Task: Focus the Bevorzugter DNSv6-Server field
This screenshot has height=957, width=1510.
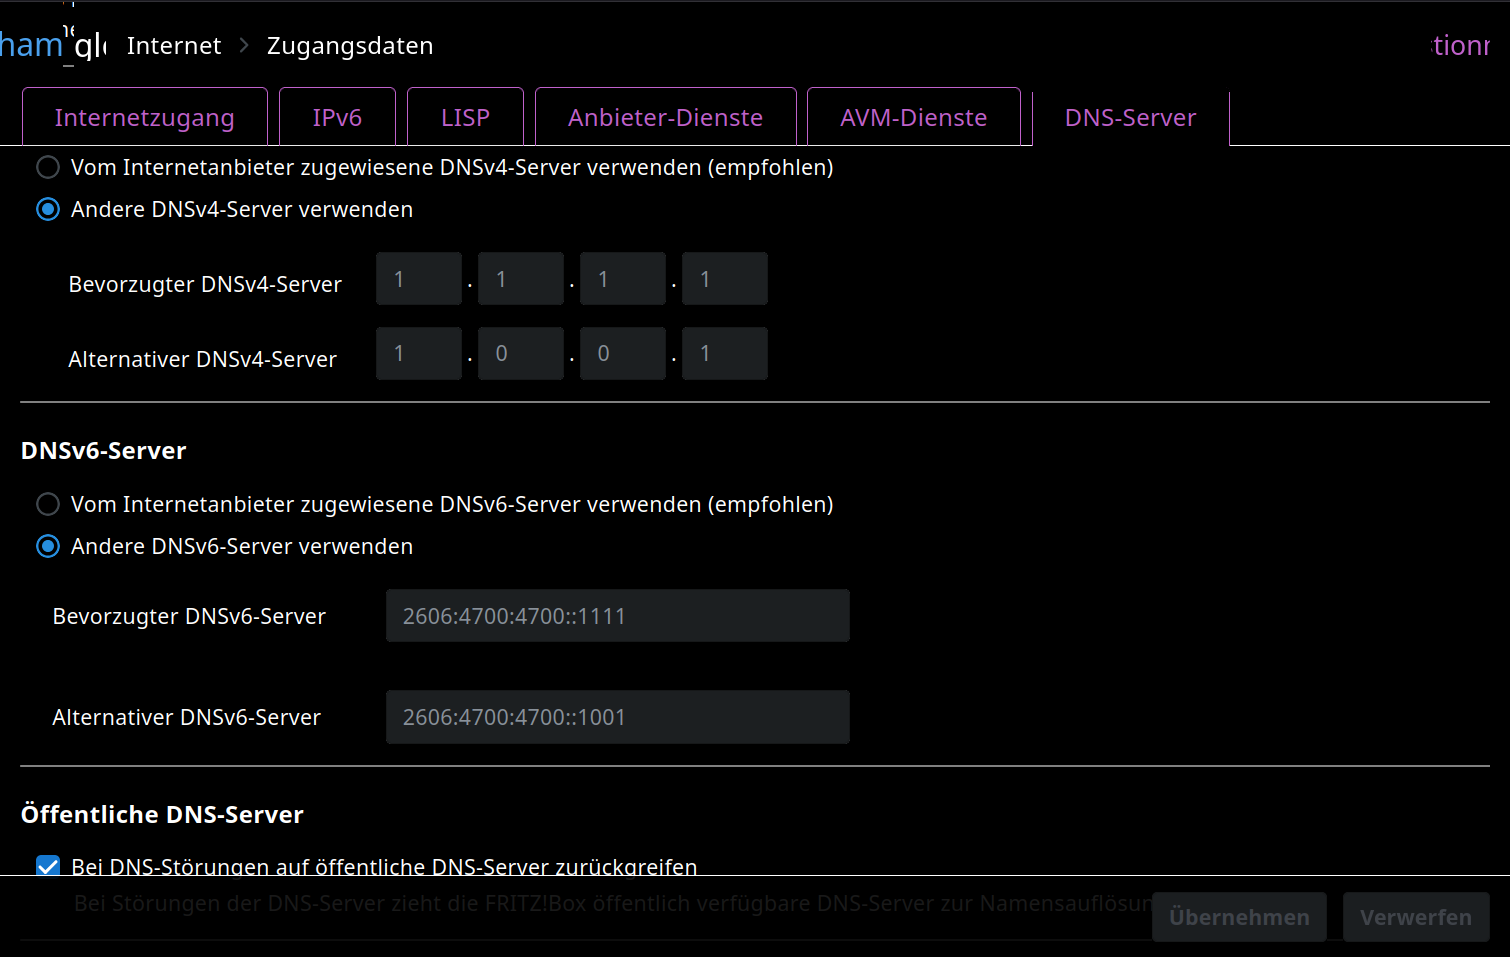Action: tap(617, 616)
